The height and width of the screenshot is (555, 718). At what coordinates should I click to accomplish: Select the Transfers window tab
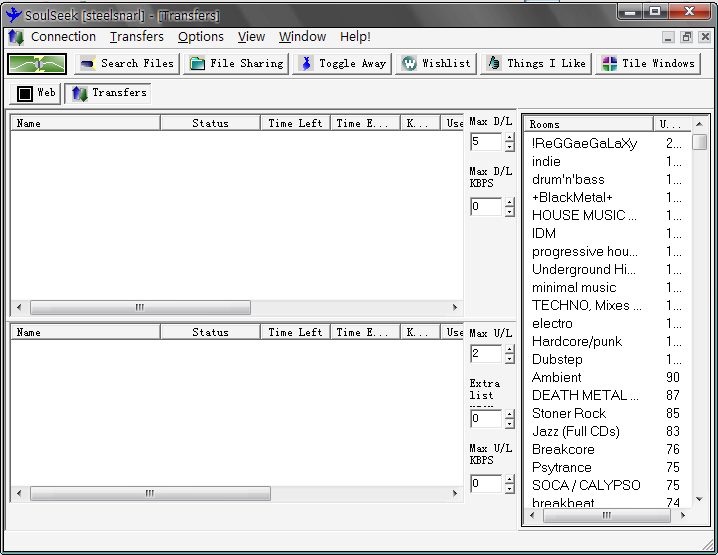[x=108, y=93]
